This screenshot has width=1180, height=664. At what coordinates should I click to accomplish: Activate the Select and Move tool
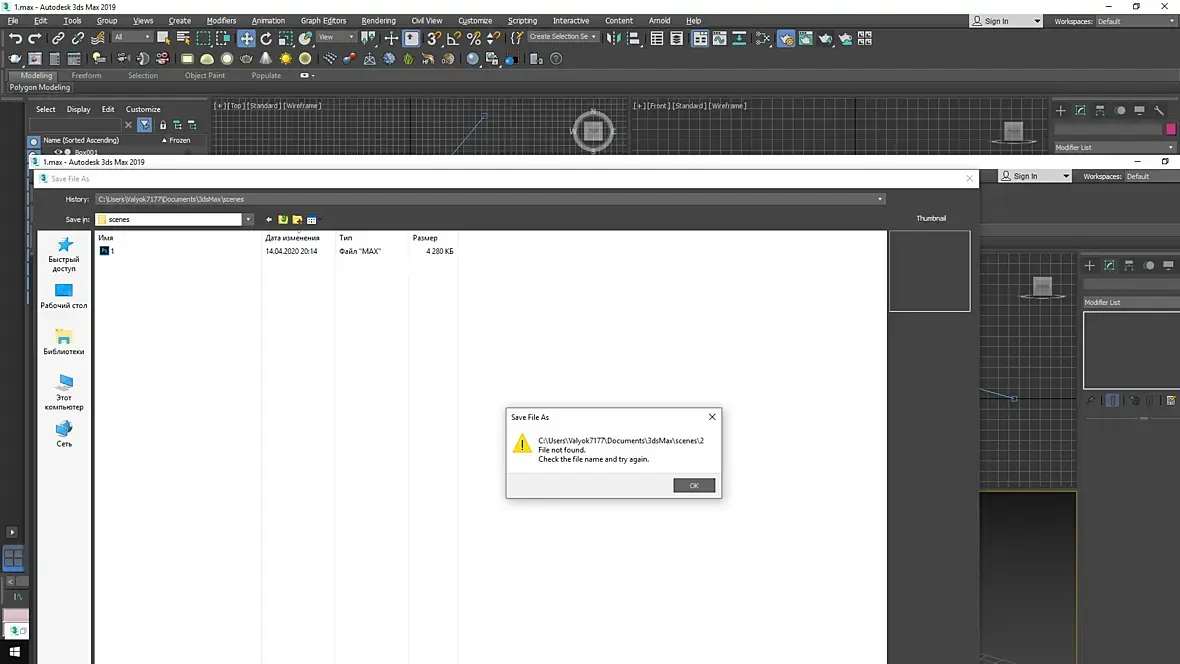click(x=246, y=38)
